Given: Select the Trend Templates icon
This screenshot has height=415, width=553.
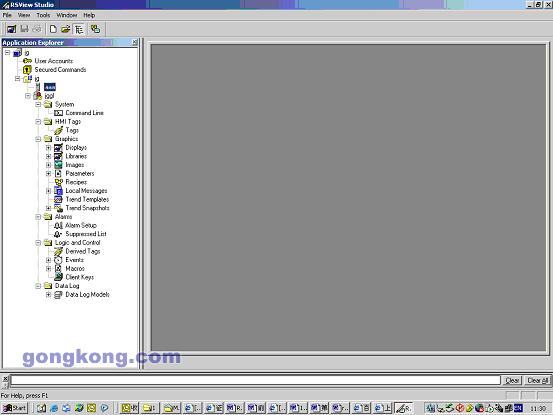Looking at the screenshot, I should coord(59,200).
